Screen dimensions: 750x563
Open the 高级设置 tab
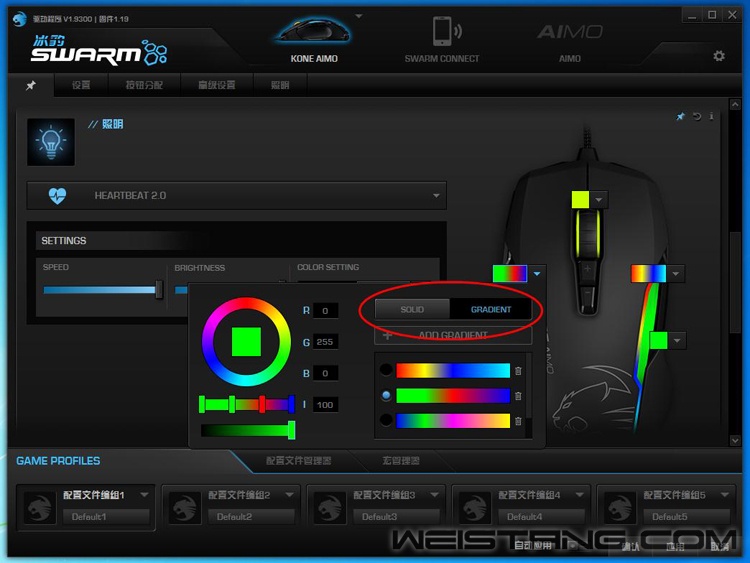coord(217,85)
